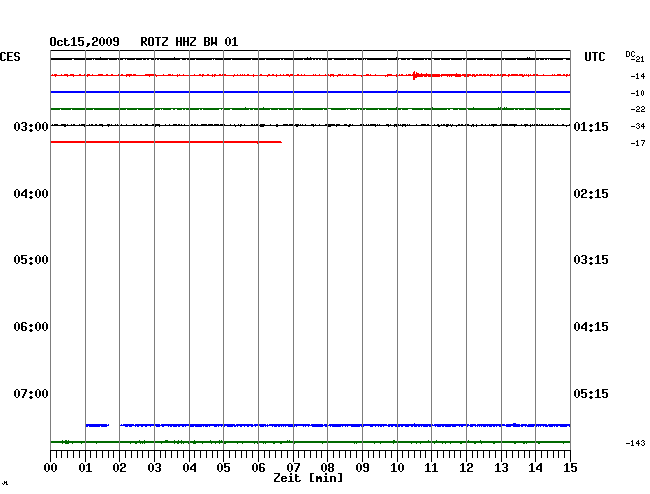The height and width of the screenshot is (494, 650).
Task: Click the x-axis minute label "10"
Action: click(x=397, y=468)
